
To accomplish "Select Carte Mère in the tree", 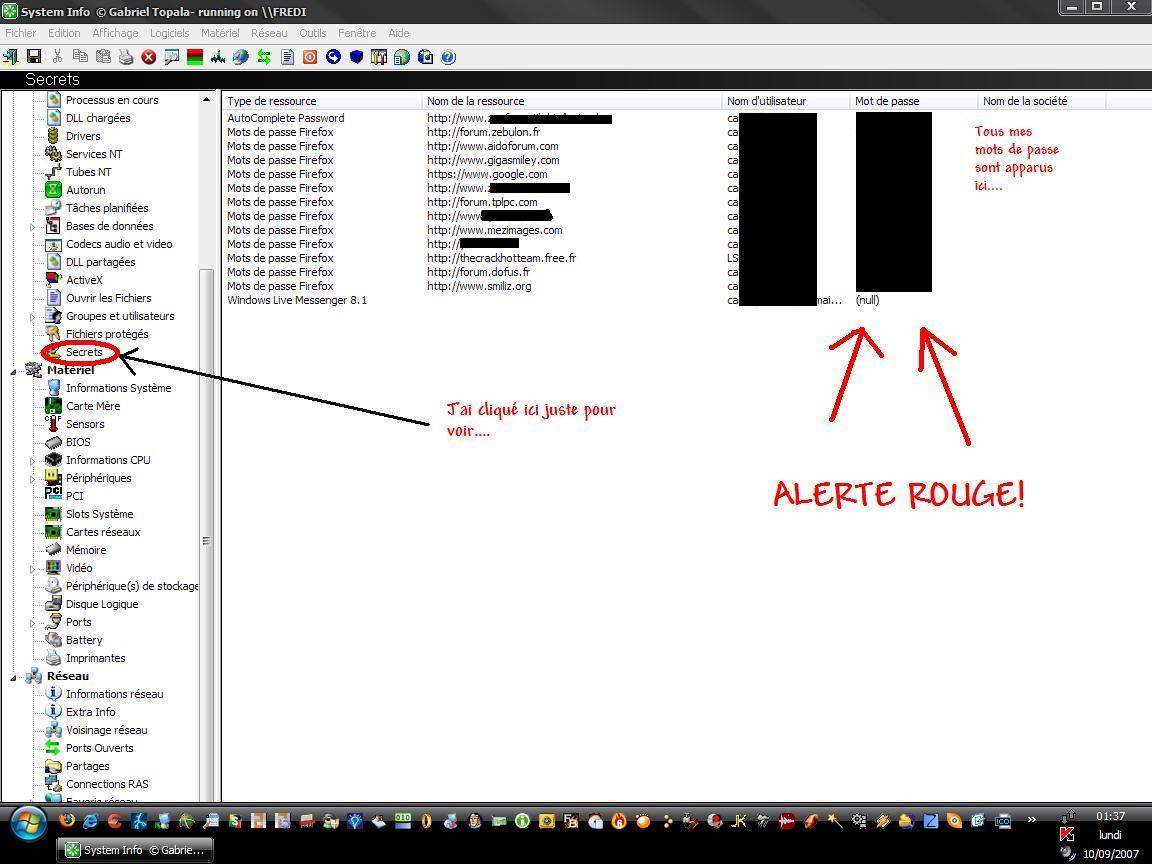I will pos(92,406).
